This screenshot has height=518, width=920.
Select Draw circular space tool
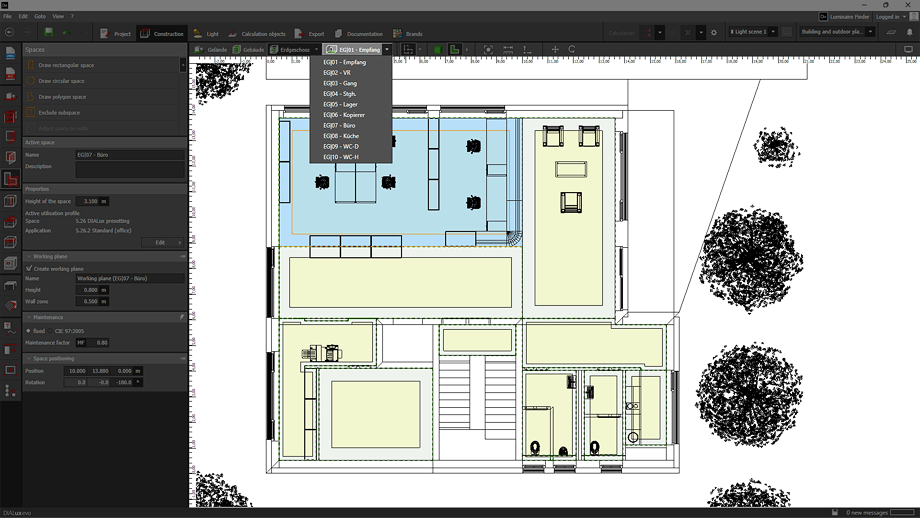tap(61, 81)
